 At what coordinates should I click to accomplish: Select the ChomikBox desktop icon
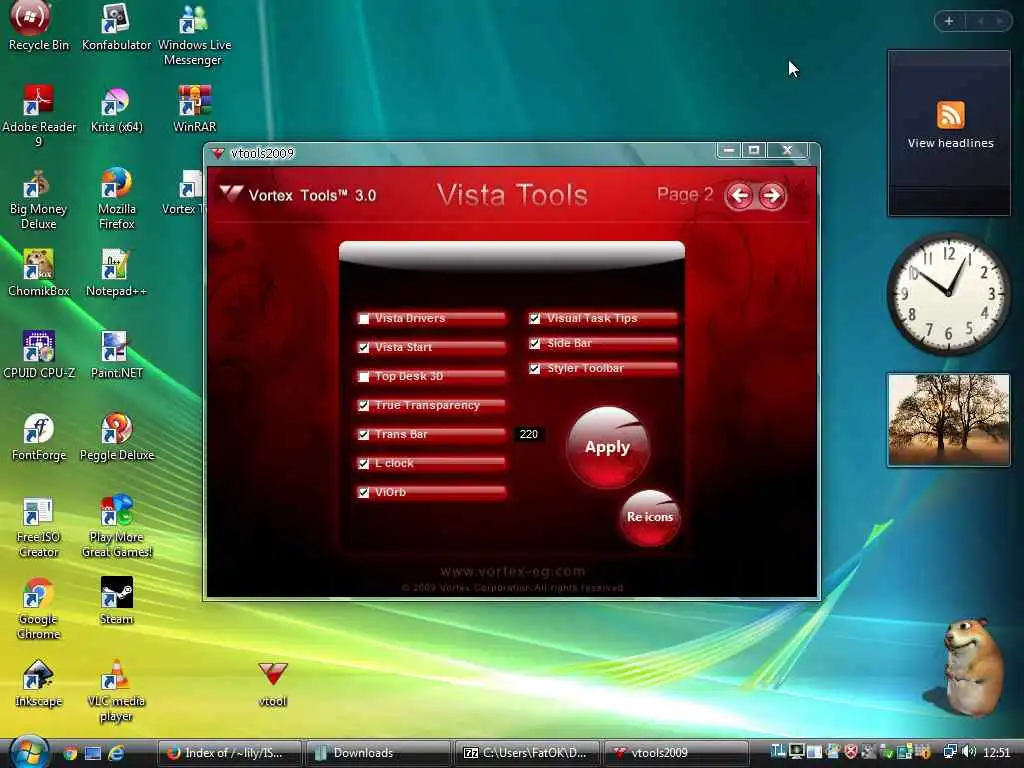pos(39,273)
